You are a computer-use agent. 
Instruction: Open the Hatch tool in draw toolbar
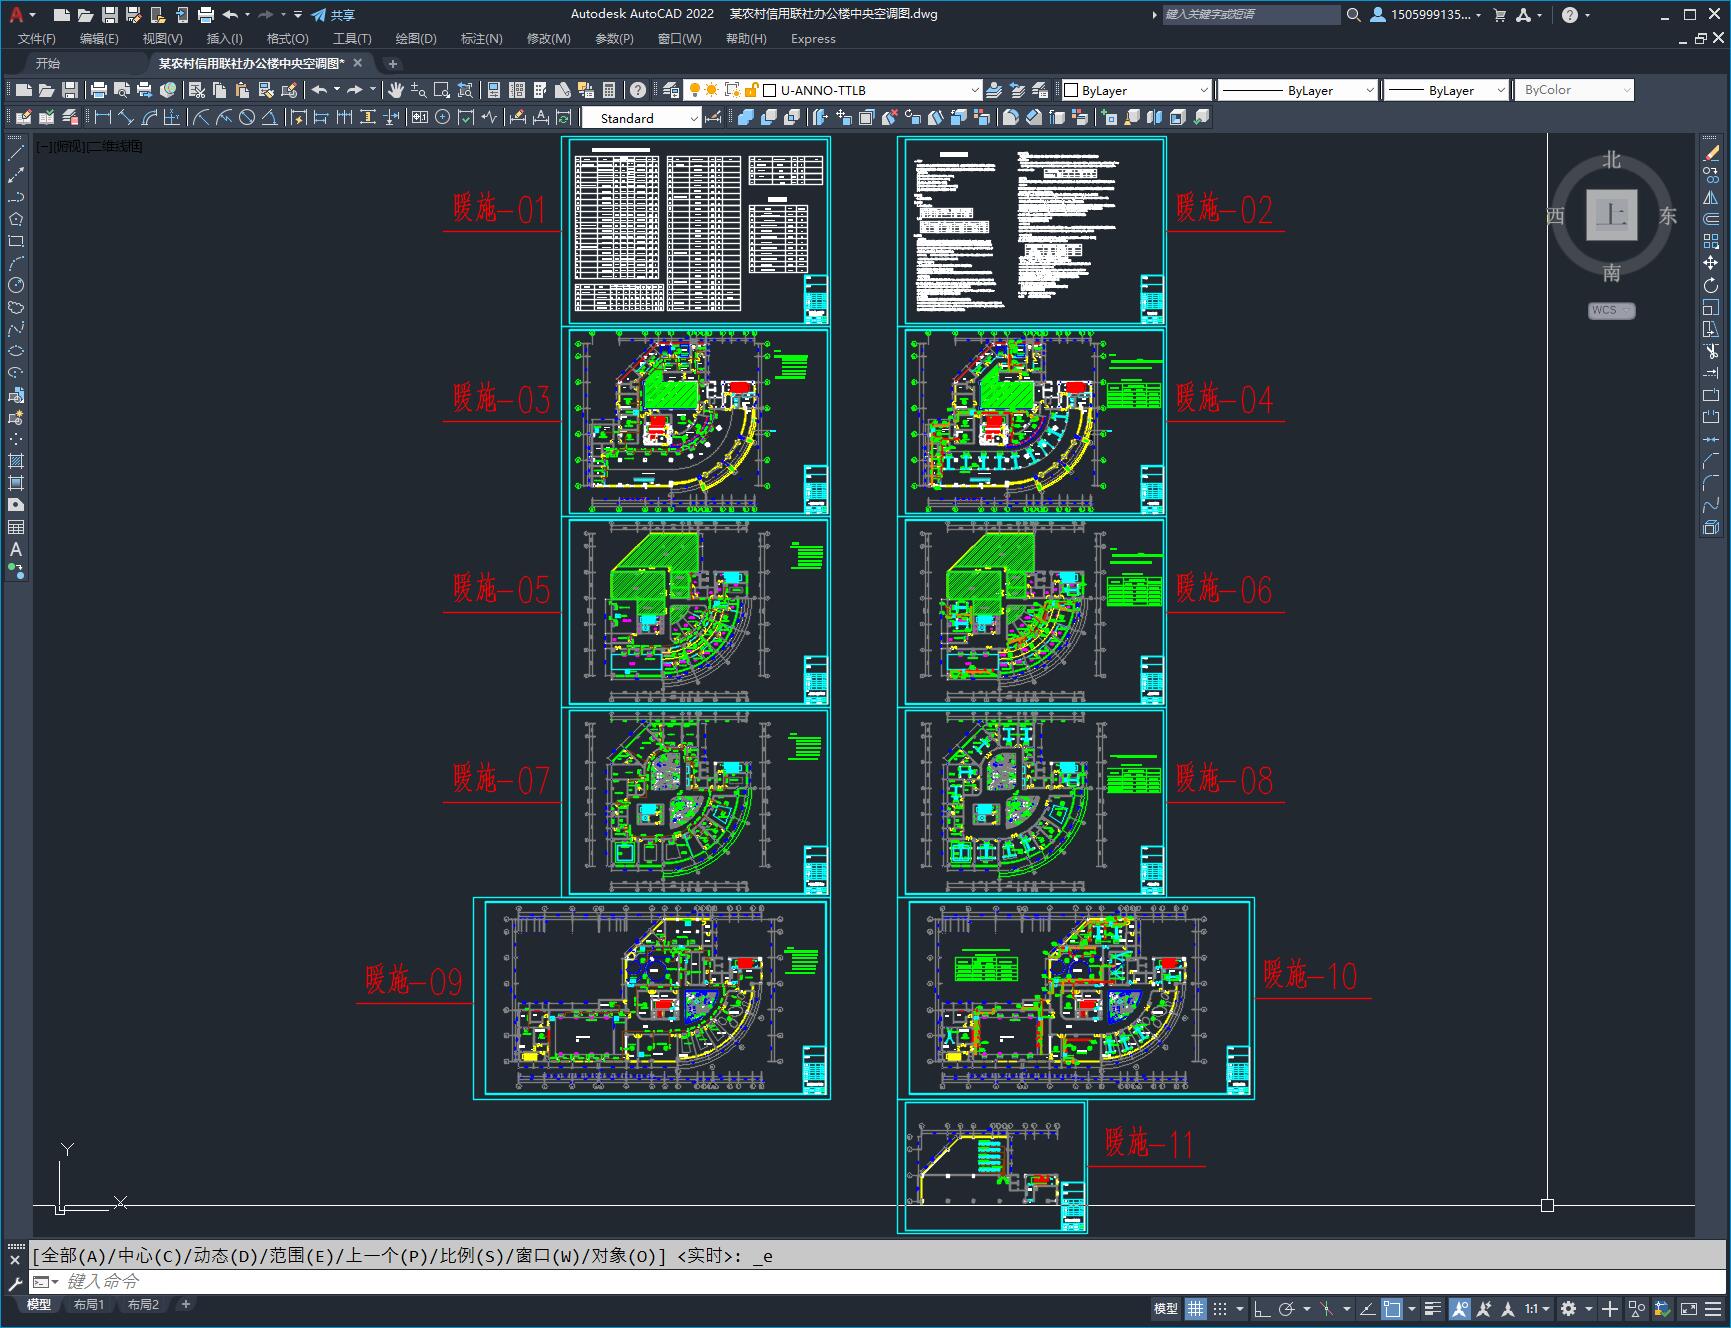coord(16,461)
